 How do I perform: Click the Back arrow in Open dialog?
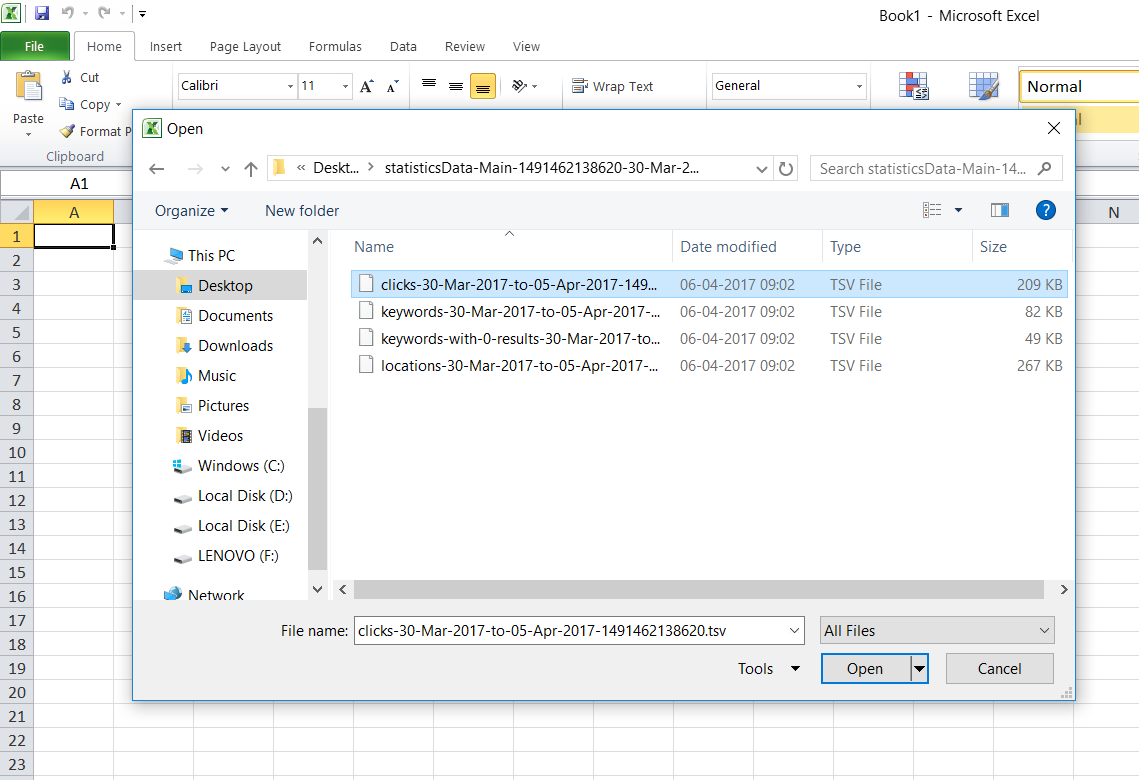coord(157,169)
